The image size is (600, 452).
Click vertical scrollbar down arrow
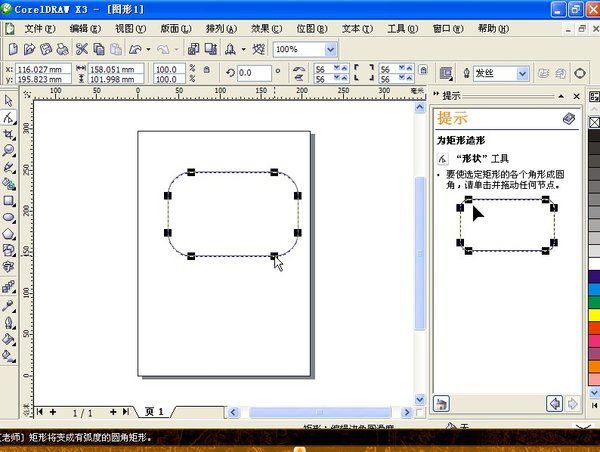point(420,400)
